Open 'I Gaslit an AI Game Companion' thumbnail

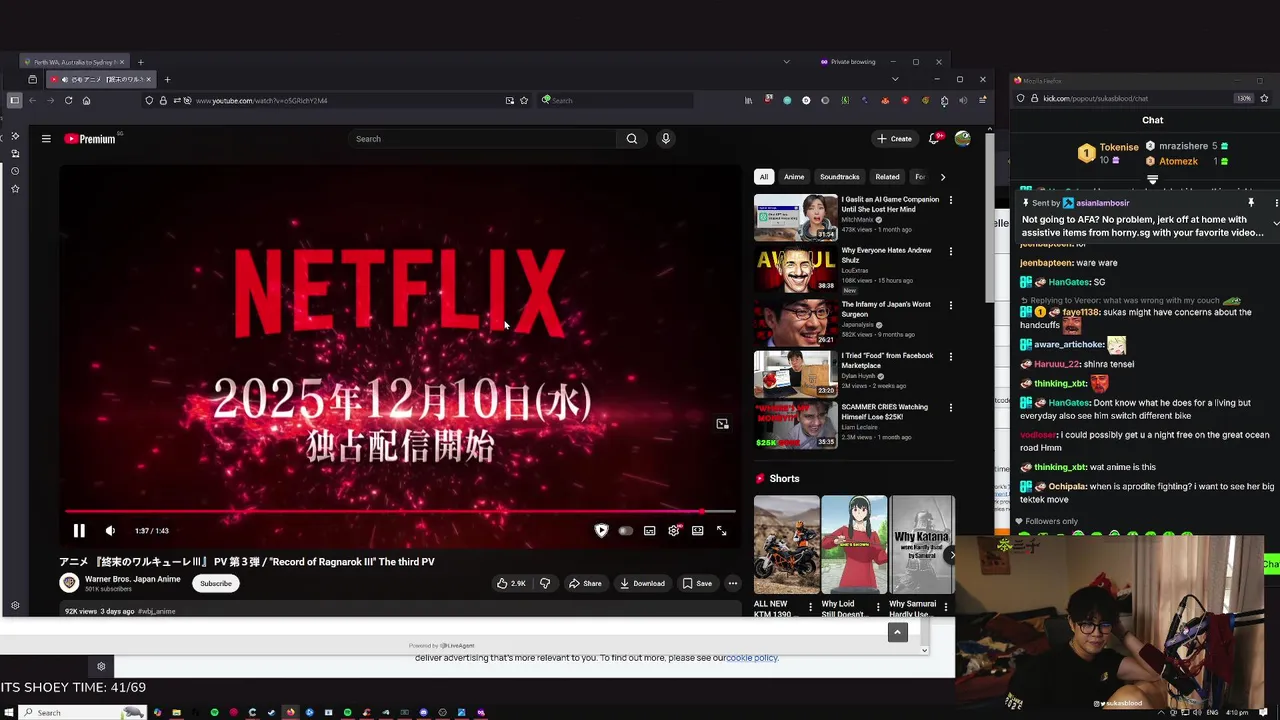pyautogui.click(x=796, y=217)
